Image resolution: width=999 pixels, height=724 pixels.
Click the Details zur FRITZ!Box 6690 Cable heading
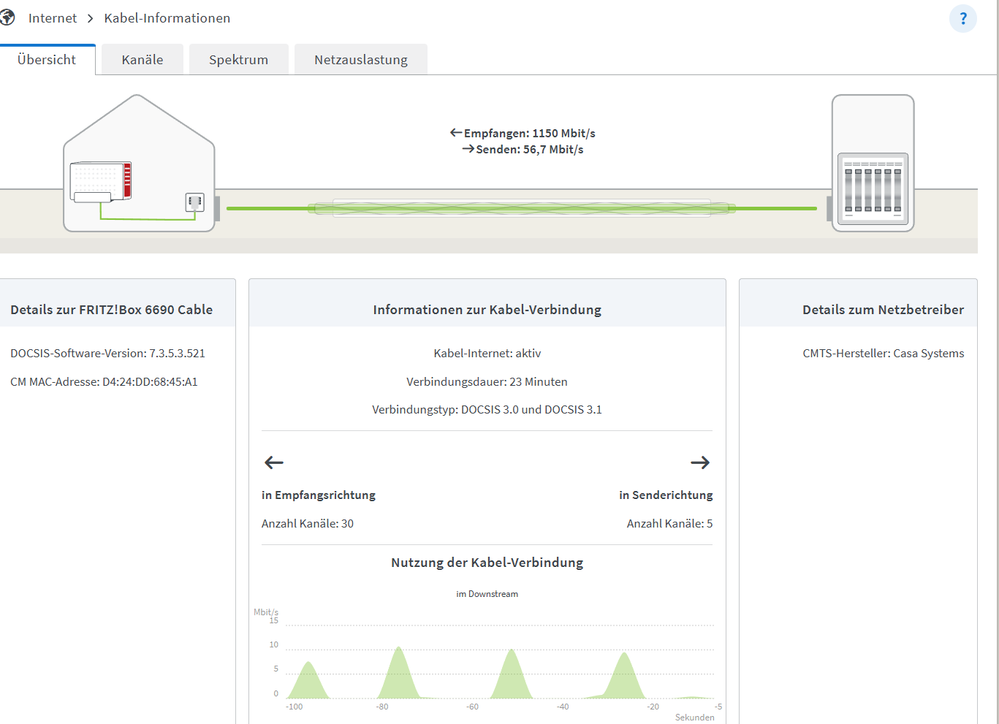pyautogui.click(x=111, y=310)
